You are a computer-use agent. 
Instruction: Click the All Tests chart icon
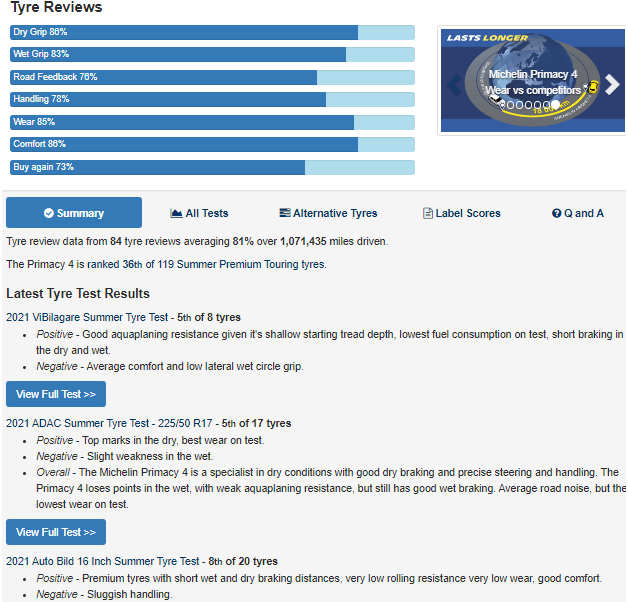(176, 213)
